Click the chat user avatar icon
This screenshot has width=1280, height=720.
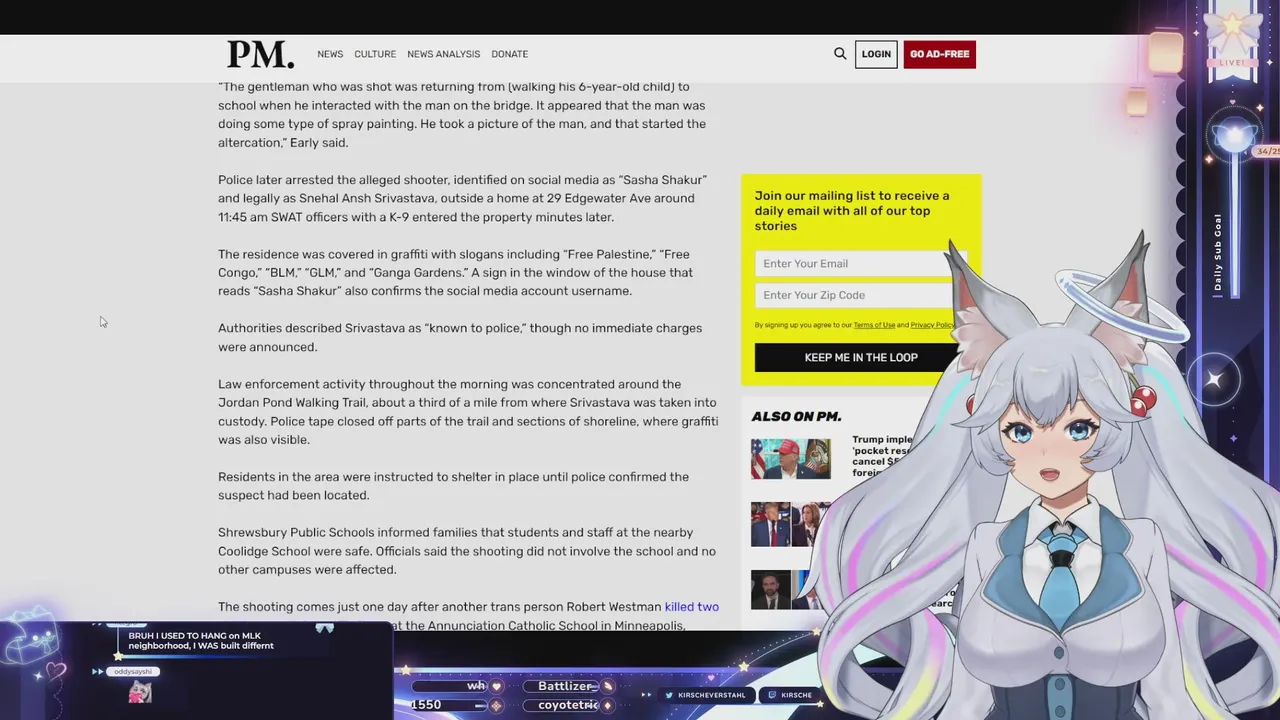click(x=140, y=692)
